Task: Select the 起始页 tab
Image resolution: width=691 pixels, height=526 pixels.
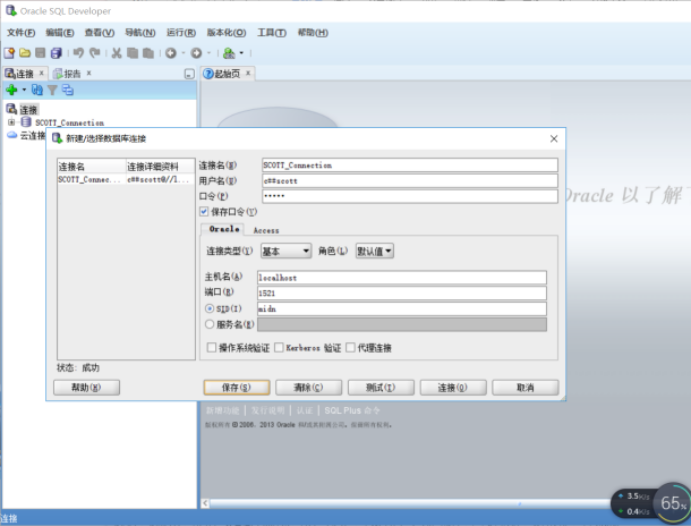Action: pos(227,74)
